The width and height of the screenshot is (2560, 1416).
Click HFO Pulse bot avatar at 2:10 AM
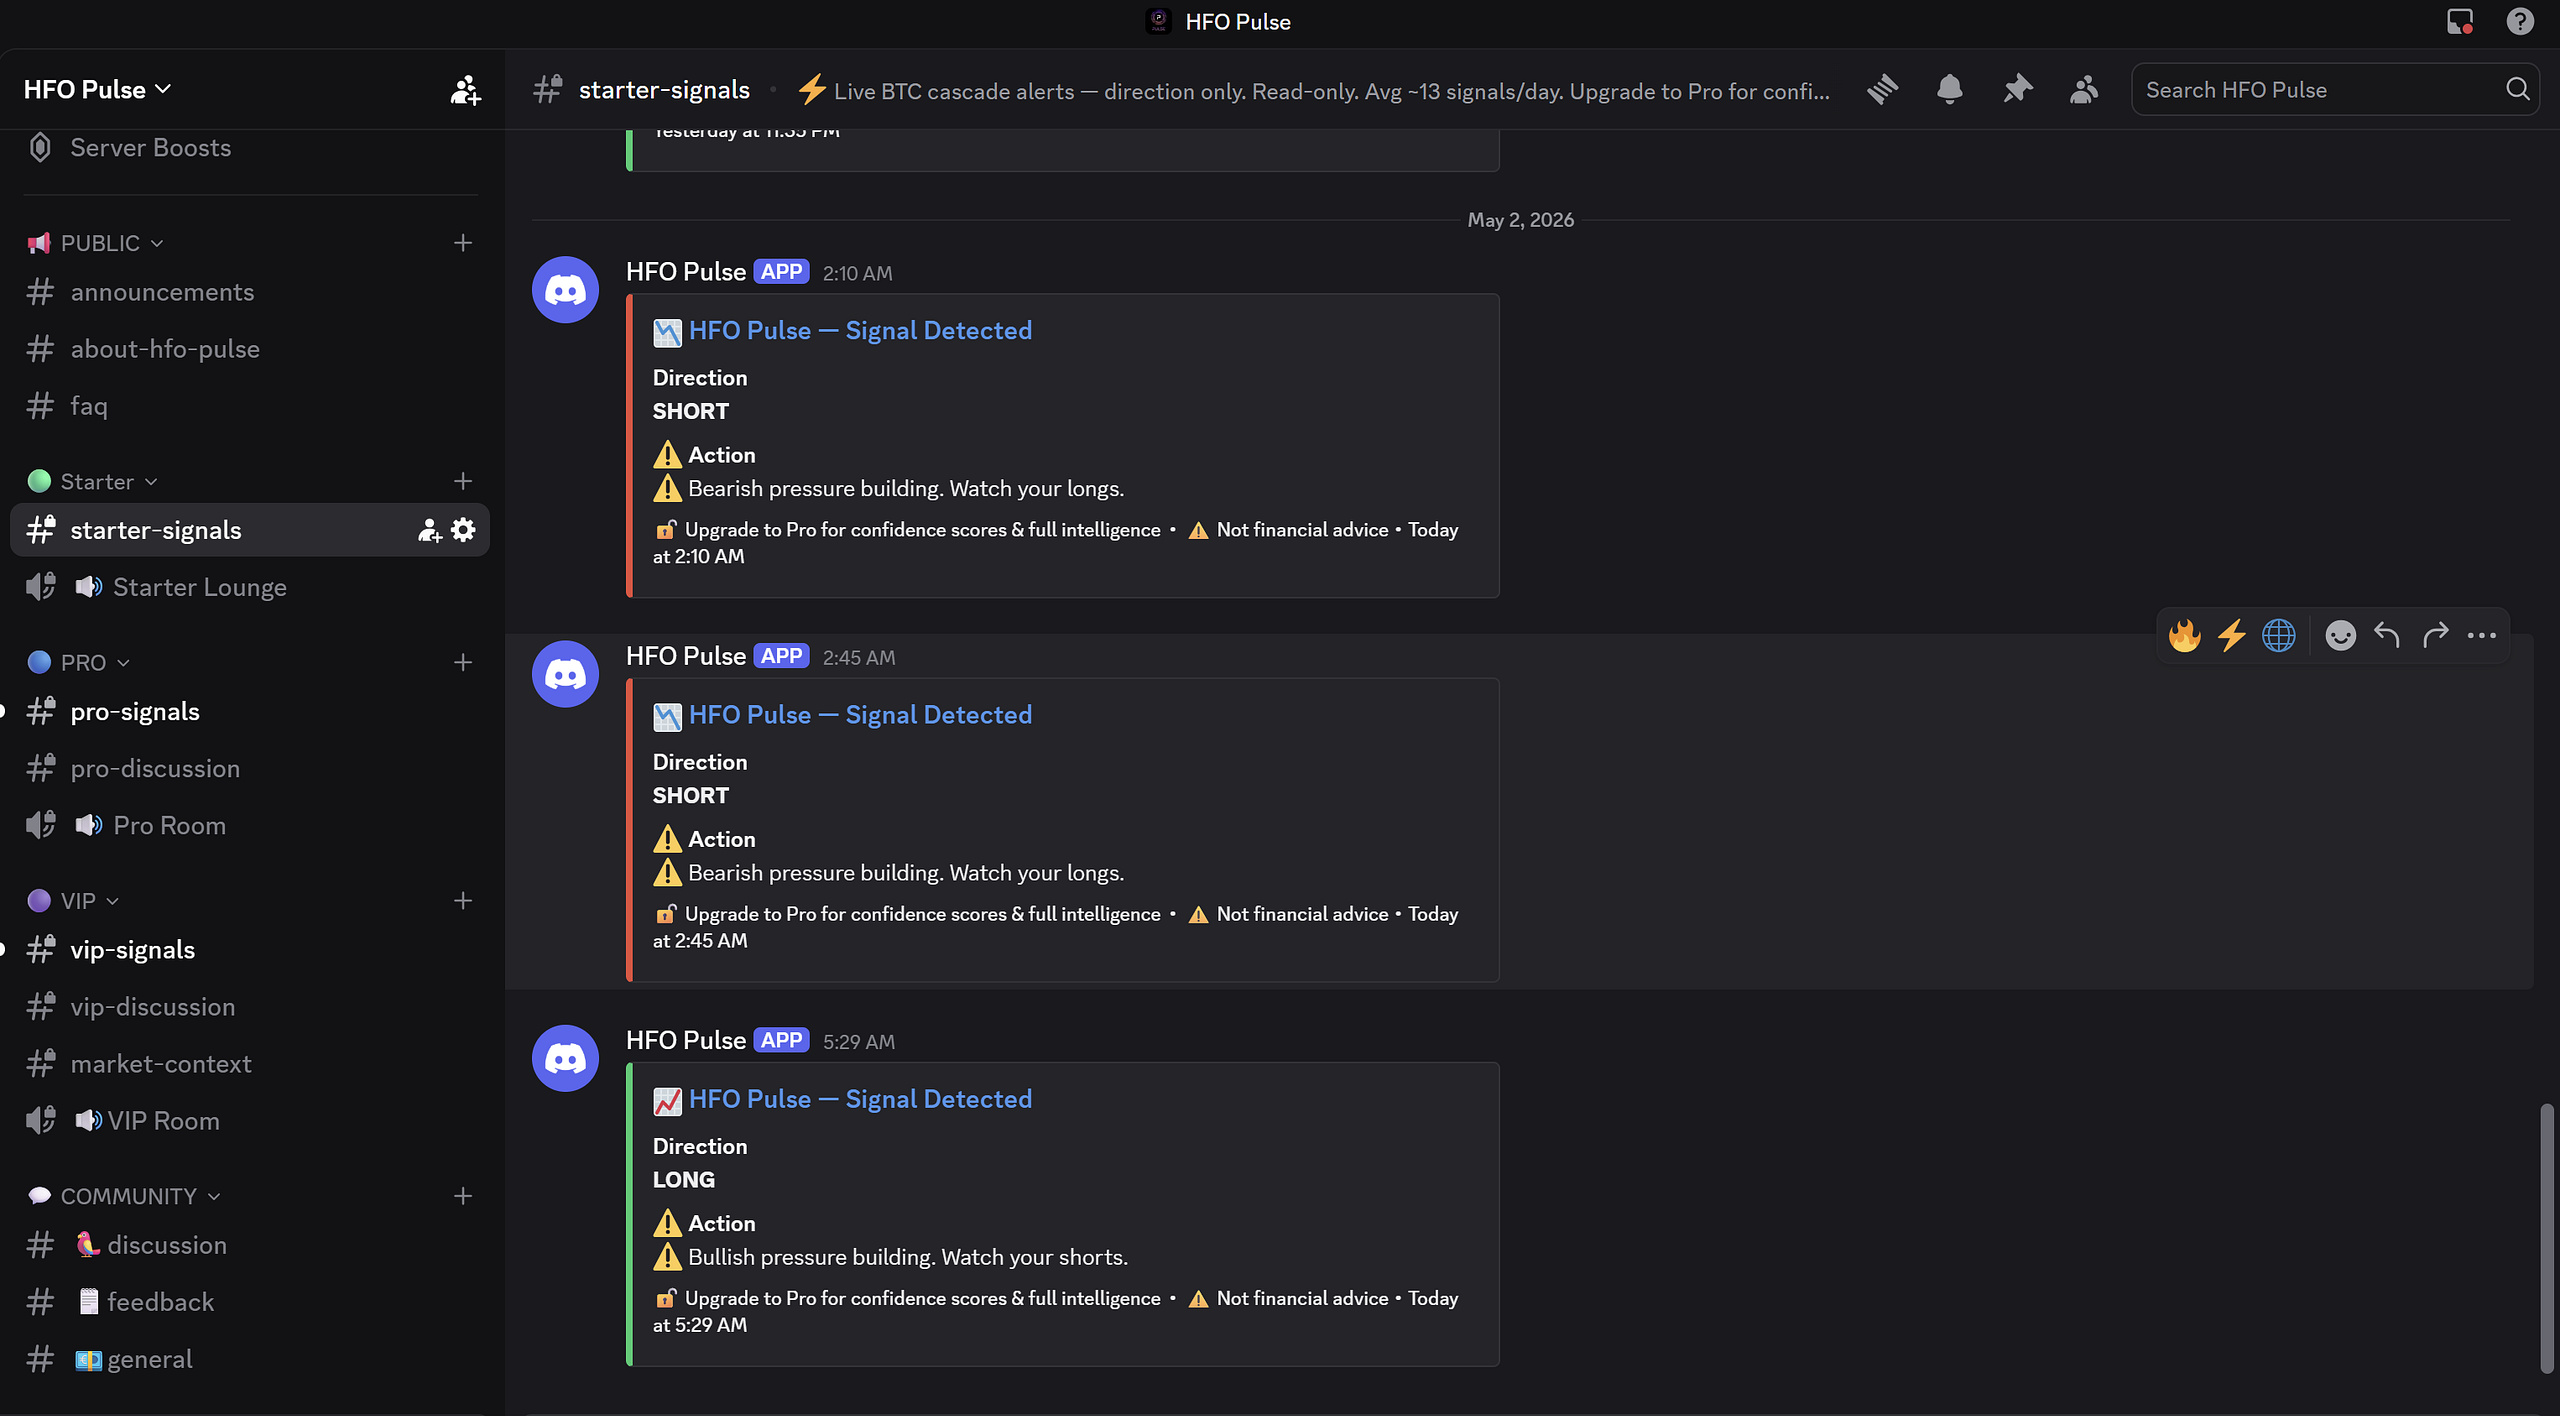565,290
